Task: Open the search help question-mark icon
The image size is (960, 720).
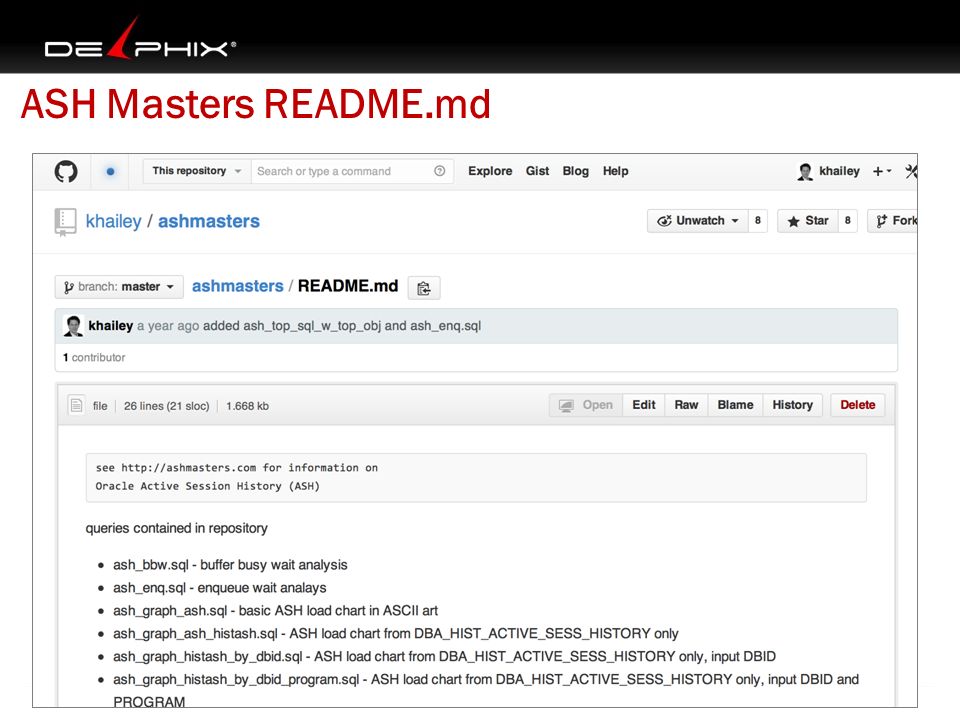Action: pyautogui.click(x=440, y=171)
